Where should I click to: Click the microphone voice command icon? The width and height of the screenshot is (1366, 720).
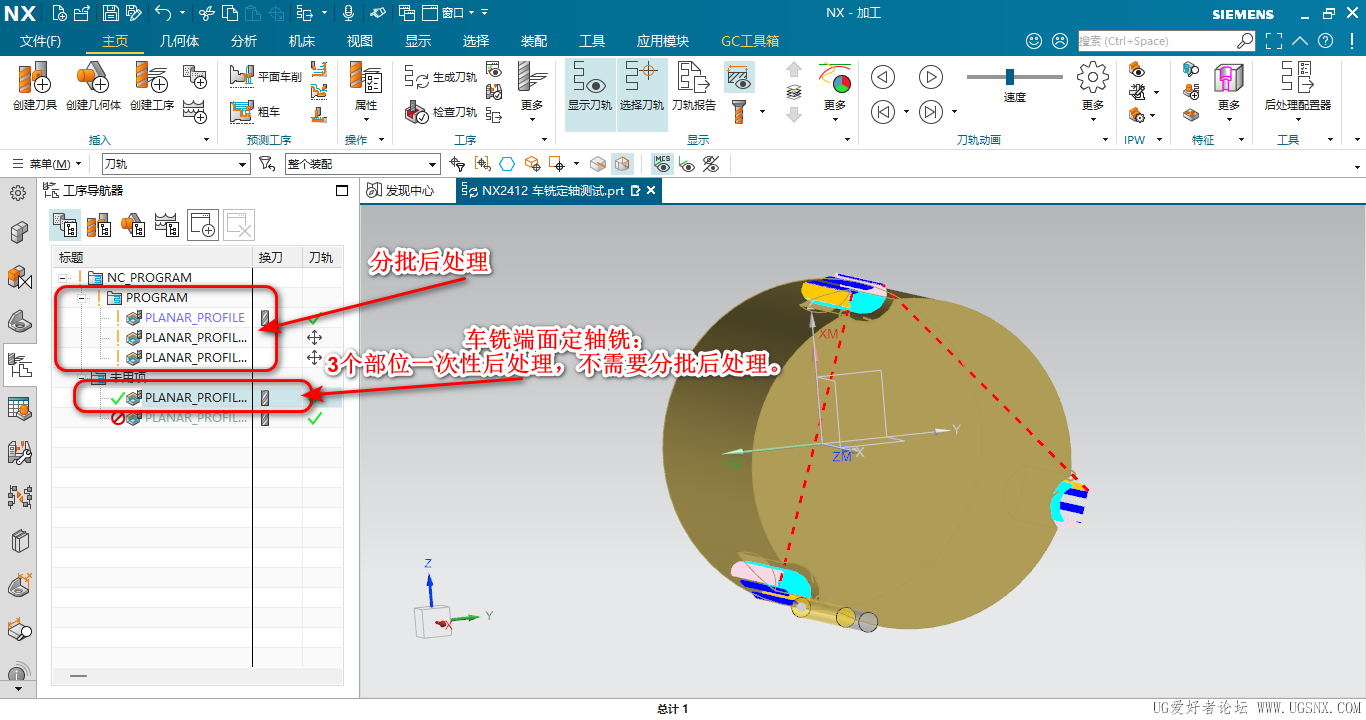[349, 13]
